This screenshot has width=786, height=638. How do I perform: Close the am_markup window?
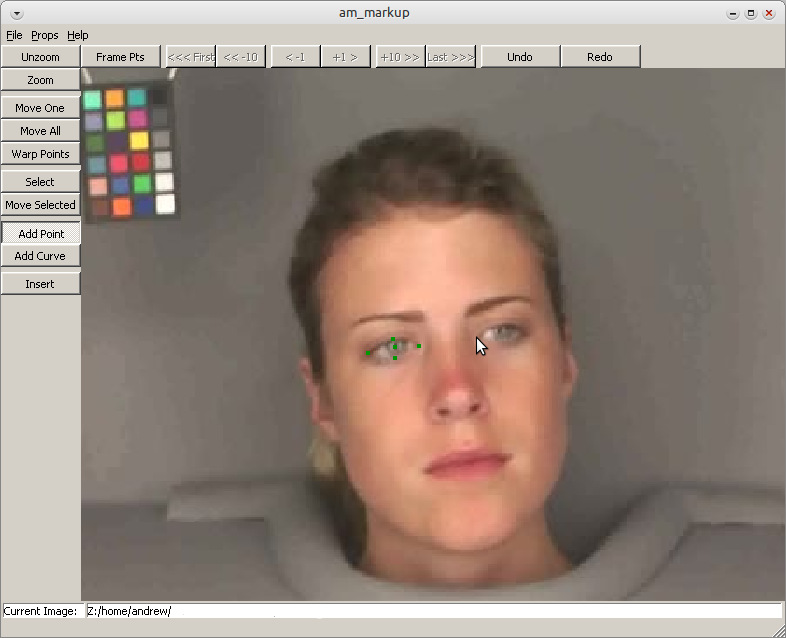769,14
